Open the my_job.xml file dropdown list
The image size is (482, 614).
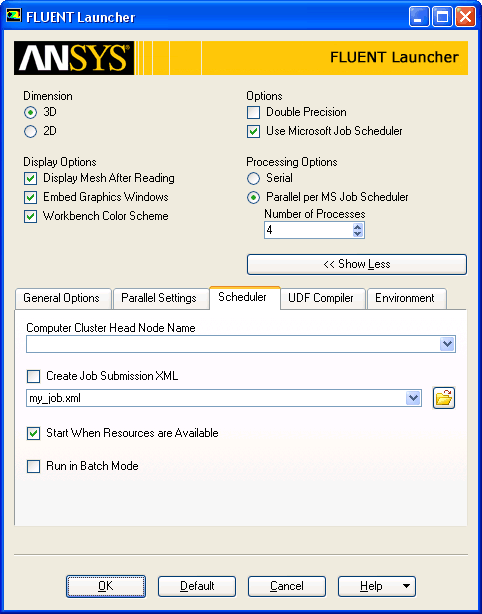pos(413,398)
